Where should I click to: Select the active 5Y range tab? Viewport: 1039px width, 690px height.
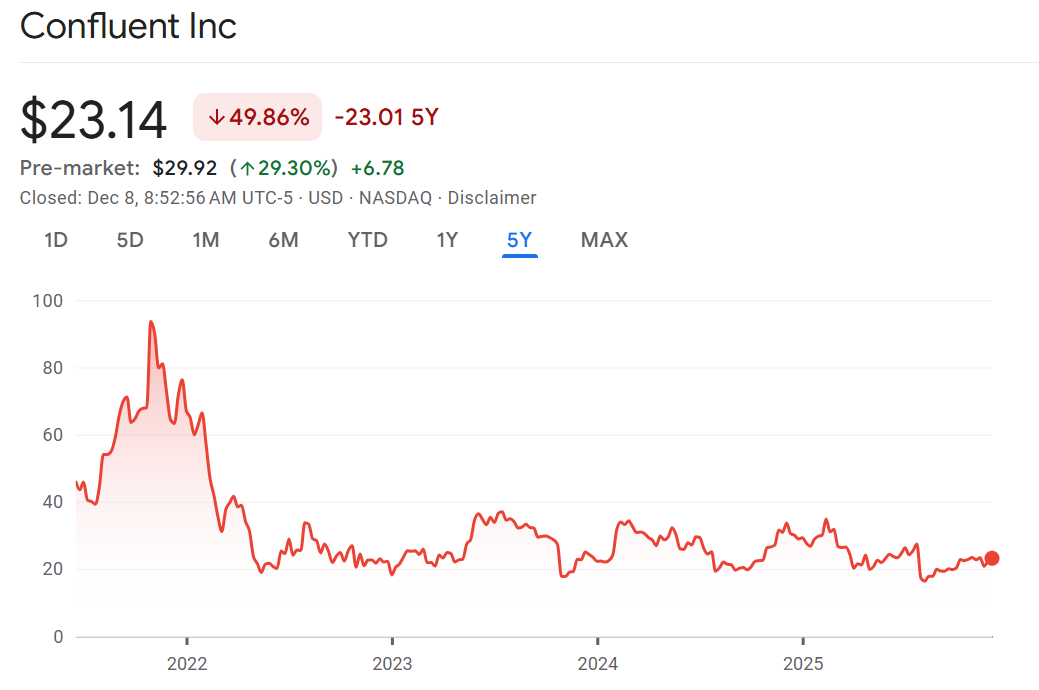tap(520, 240)
